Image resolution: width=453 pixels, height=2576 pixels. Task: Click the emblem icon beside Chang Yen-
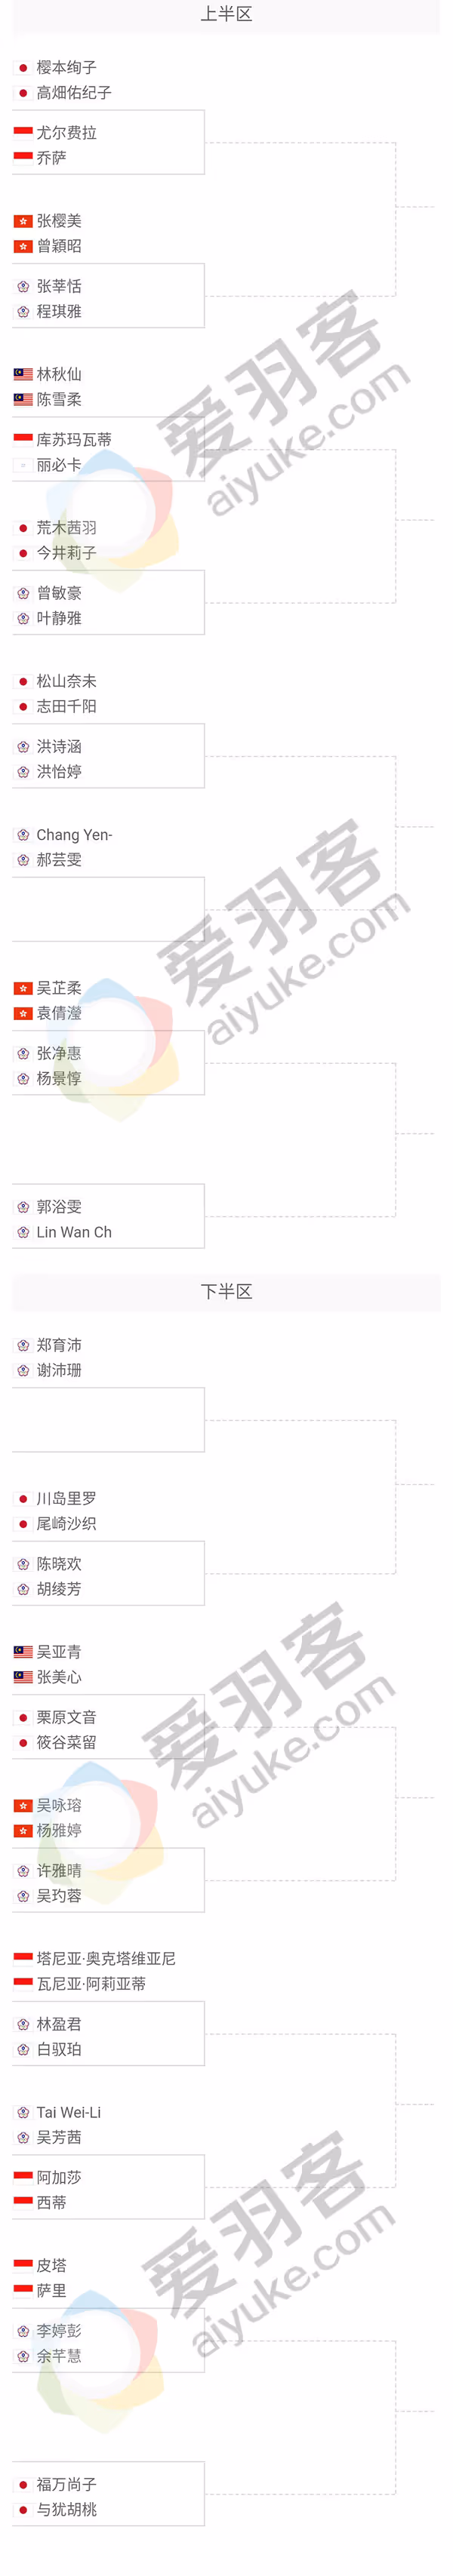click(23, 835)
